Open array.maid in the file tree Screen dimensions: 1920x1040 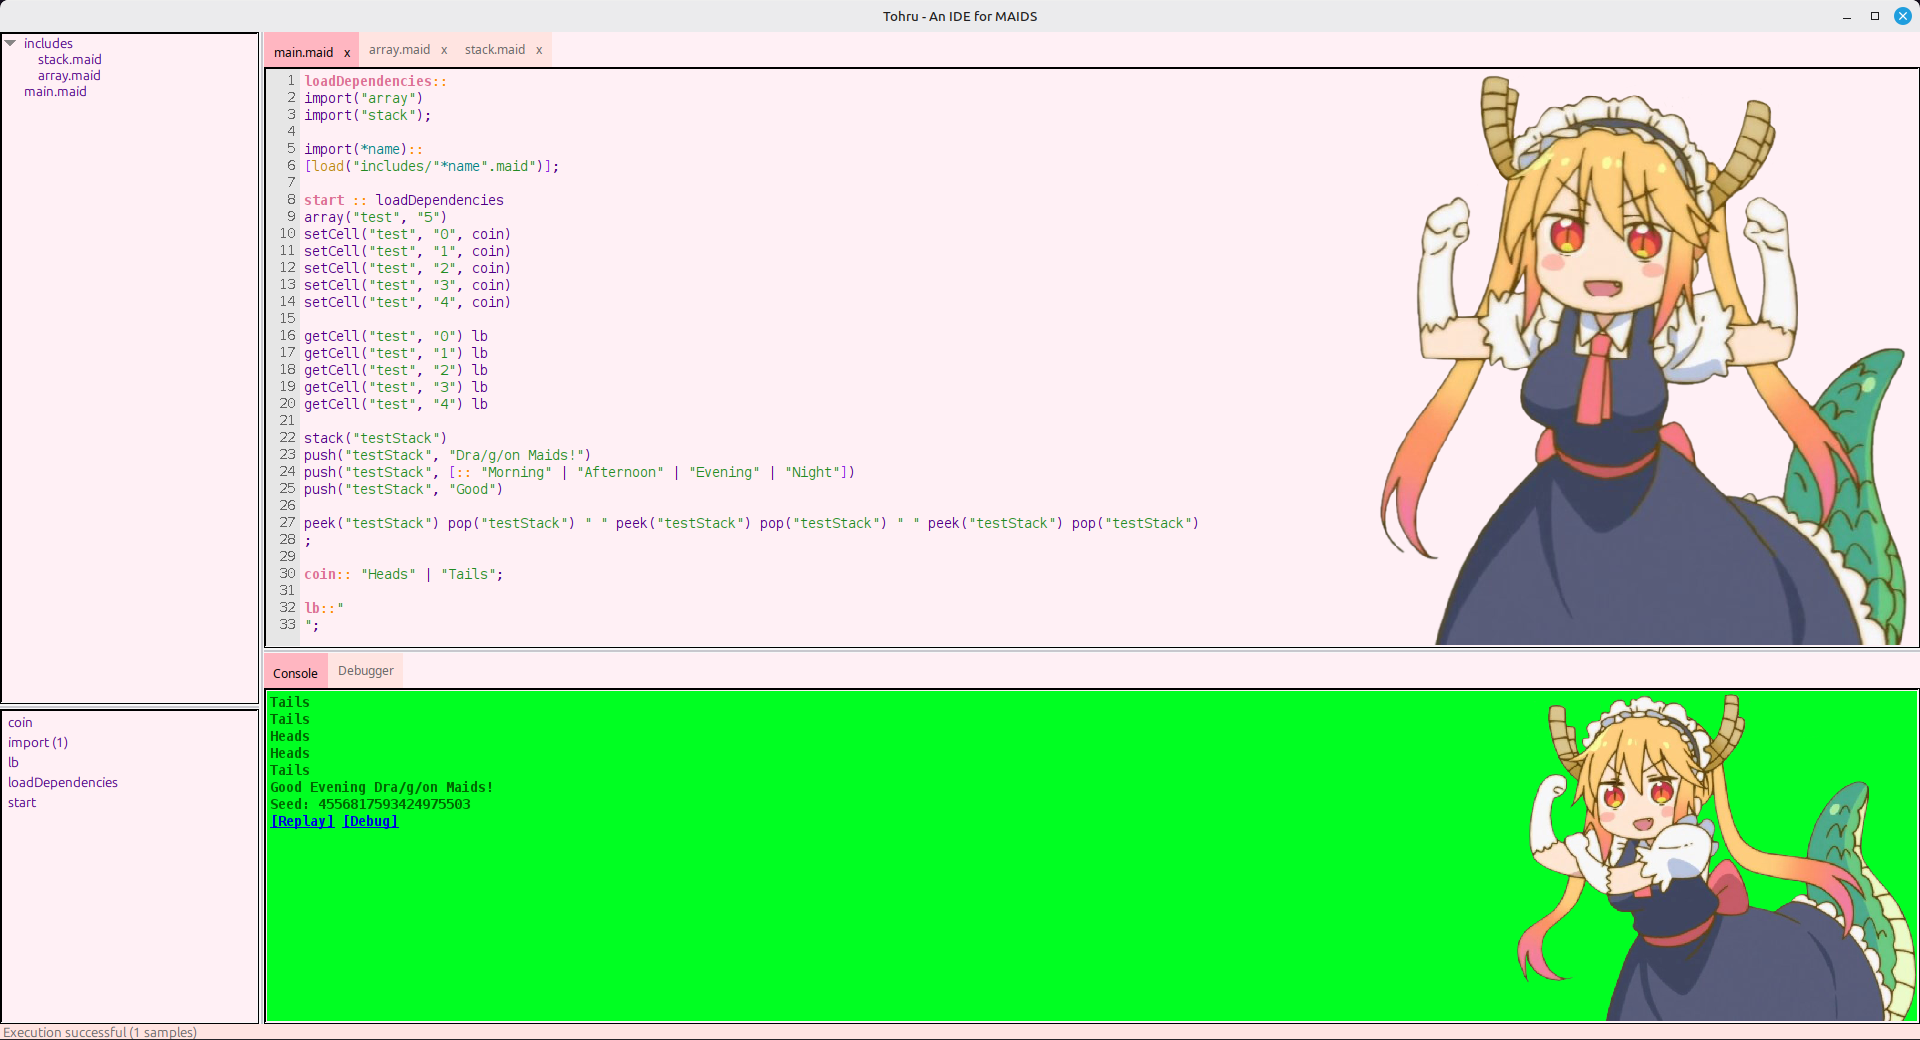(69, 75)
